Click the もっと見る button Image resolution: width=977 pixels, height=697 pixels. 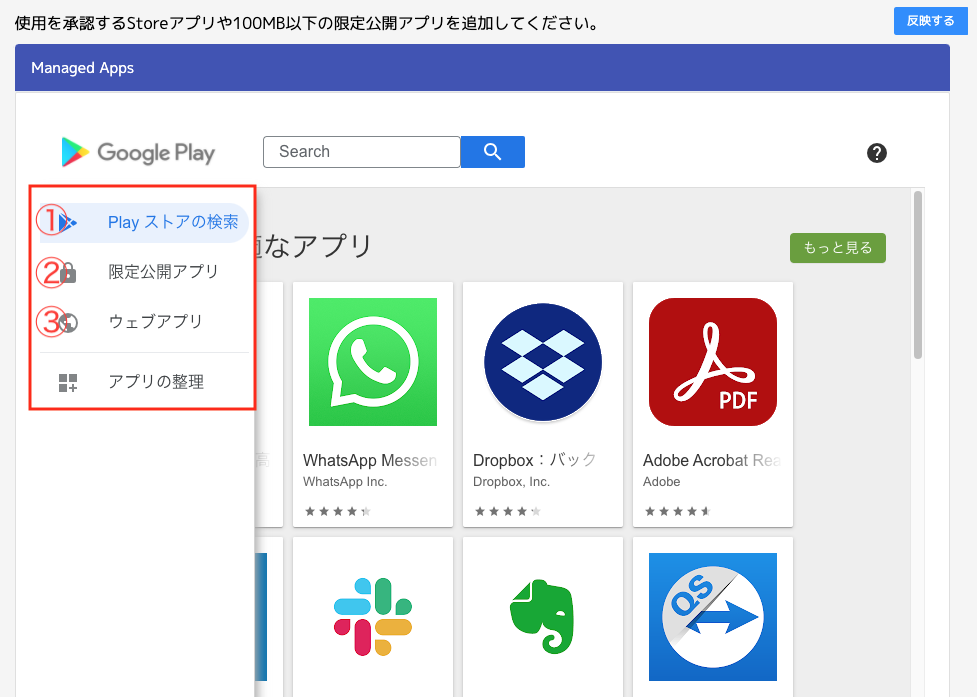[x=837, y=248]
